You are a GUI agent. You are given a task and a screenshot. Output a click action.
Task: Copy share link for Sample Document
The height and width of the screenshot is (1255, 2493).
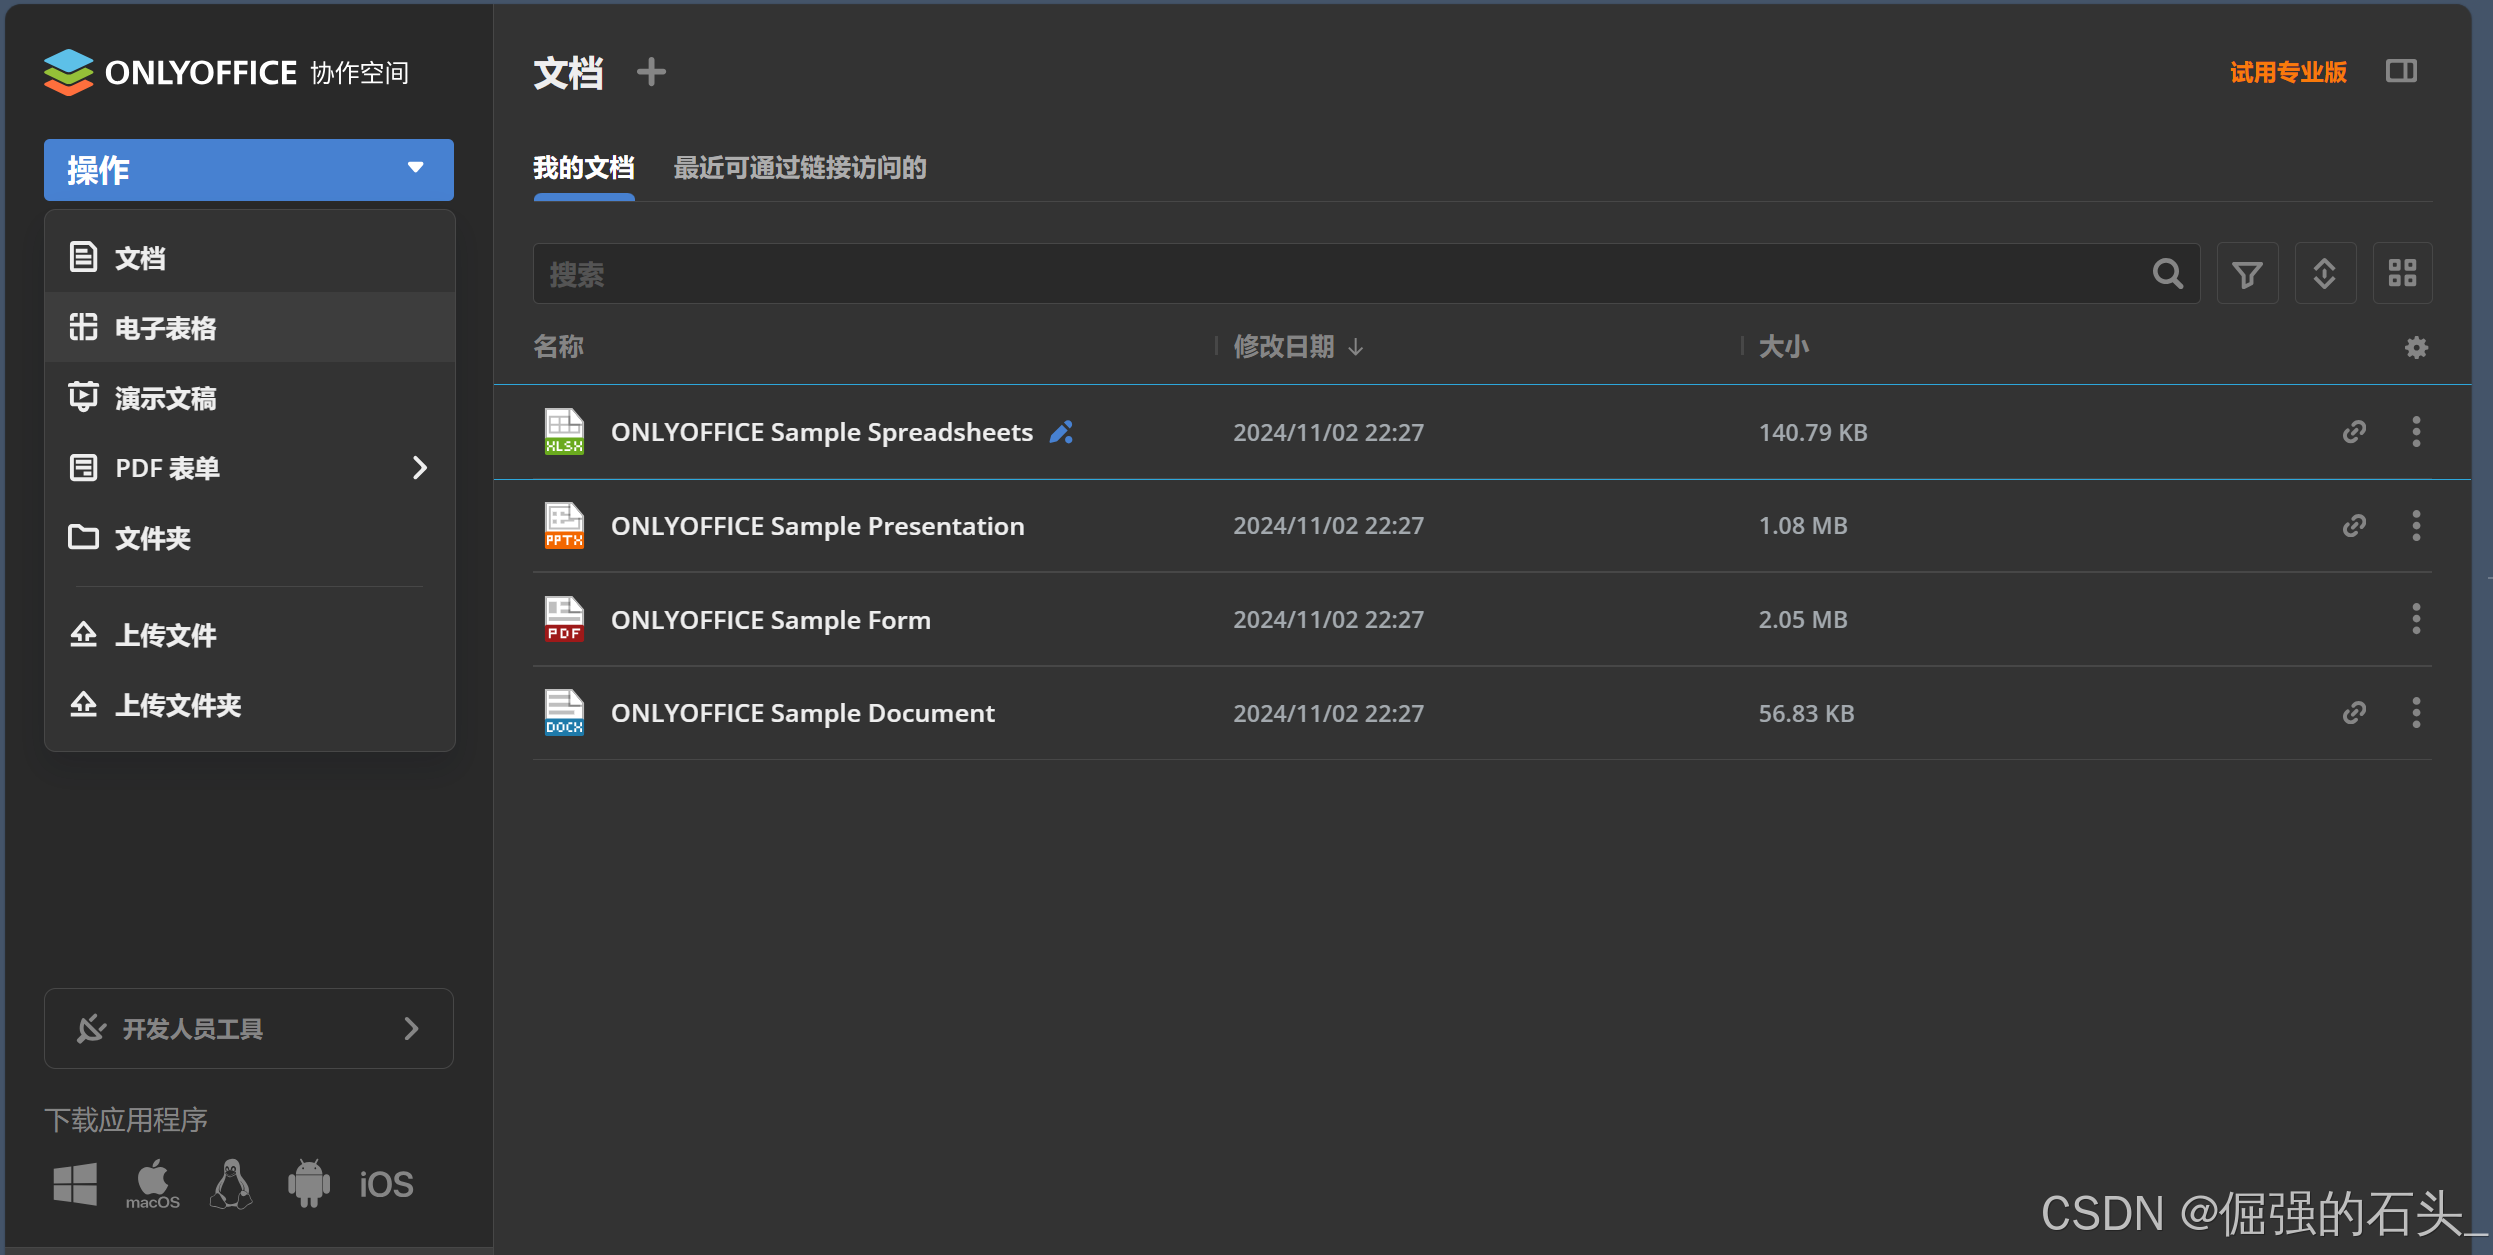(x=2354, y=712)
